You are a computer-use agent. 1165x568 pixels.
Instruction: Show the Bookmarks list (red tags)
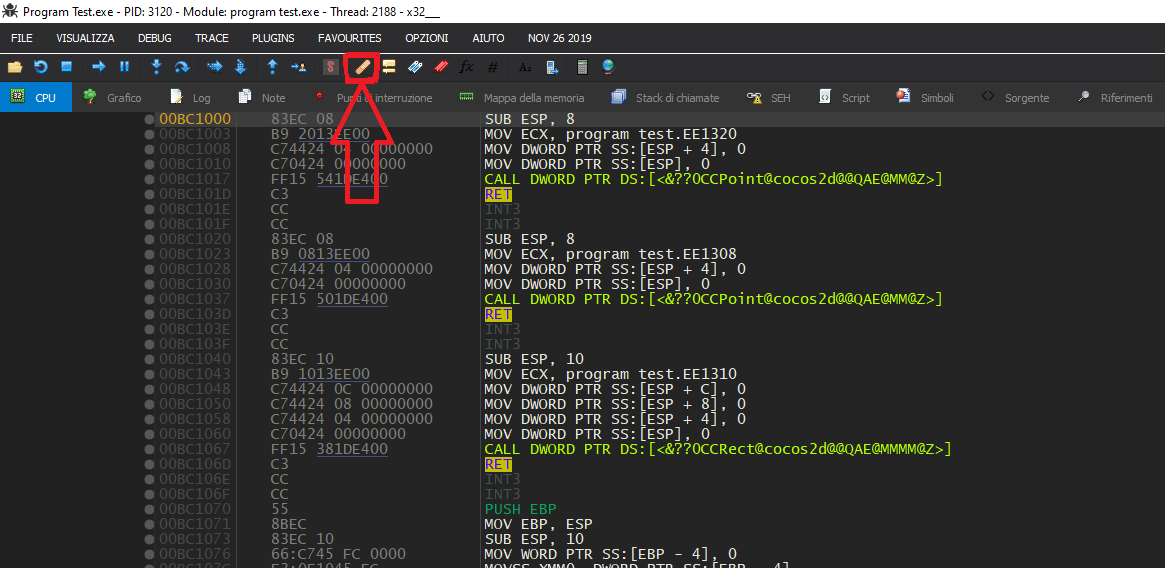click(441, 67)
